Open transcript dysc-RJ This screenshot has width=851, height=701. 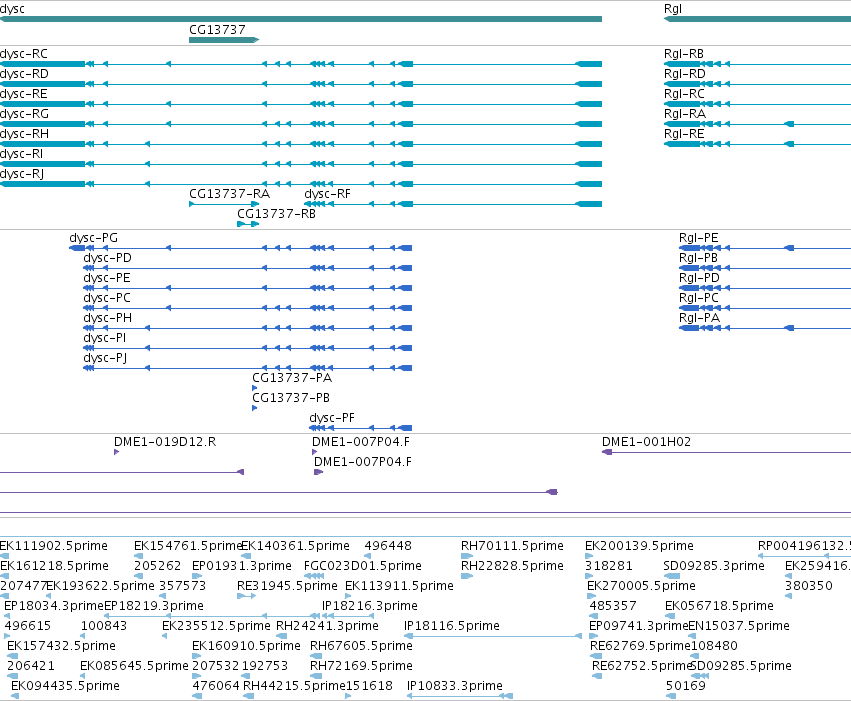point(22,174)
